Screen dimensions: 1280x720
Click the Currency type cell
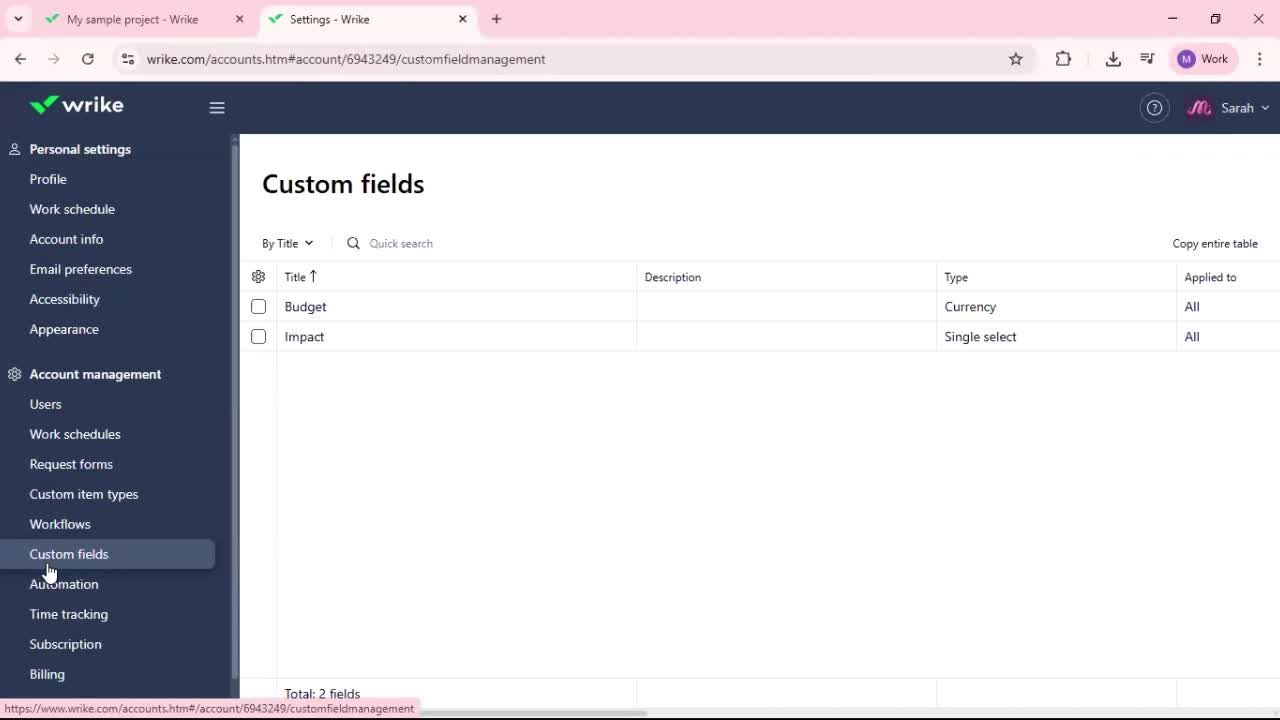tap(970, 307)
